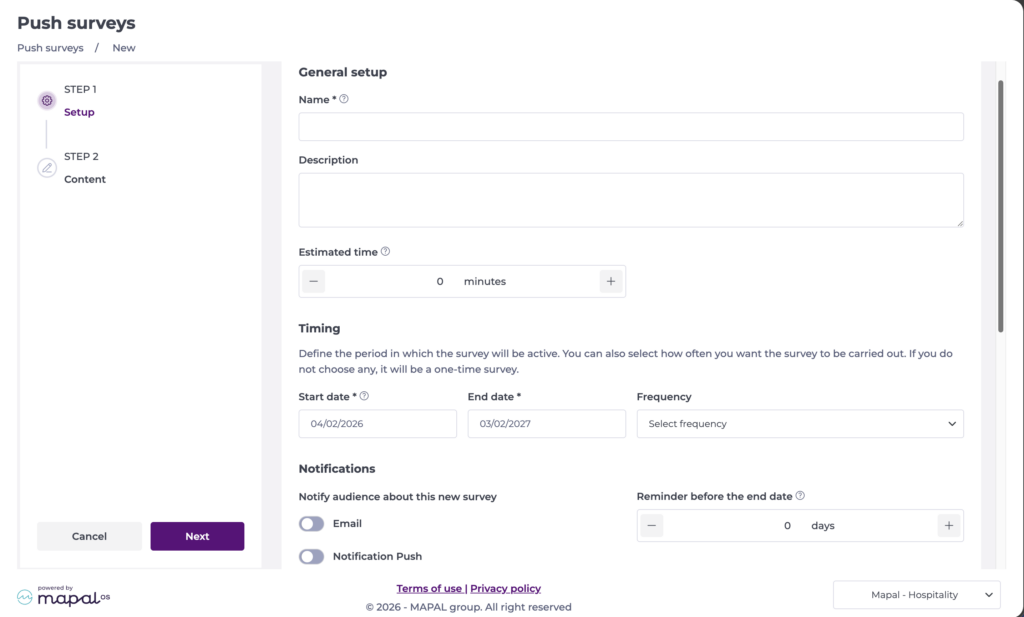Expand the Mapal - Hospitality selector
1024x617 pixels.
click(x=916, y=595)
